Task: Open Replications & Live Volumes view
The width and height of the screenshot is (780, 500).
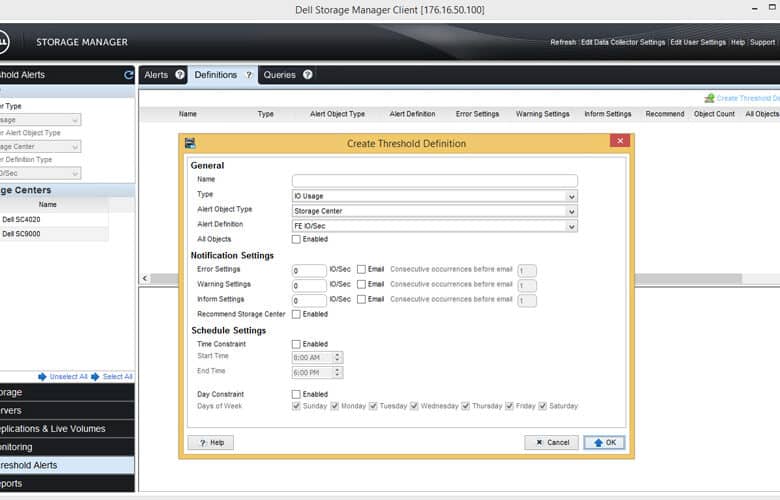Action: tap(67, 428)
